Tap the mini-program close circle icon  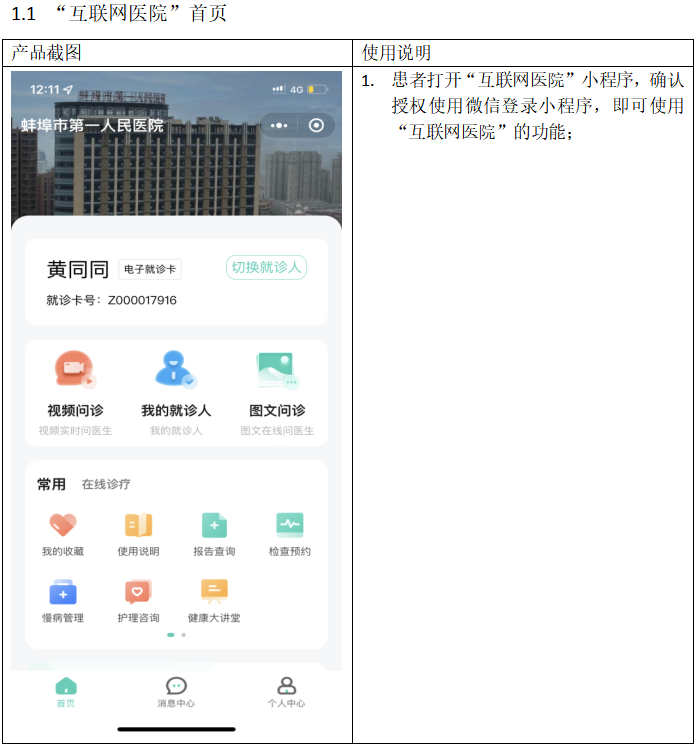point(316,126)
